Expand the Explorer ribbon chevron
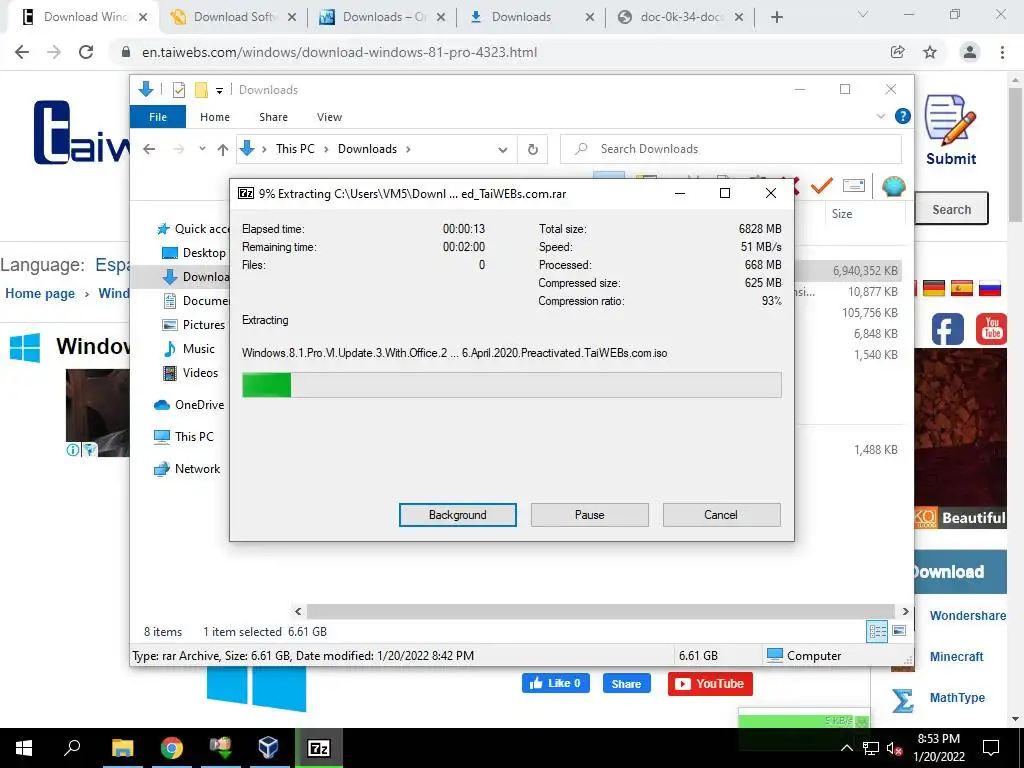The width and height of the screenshot is (1024, 768). click(880, 116)
